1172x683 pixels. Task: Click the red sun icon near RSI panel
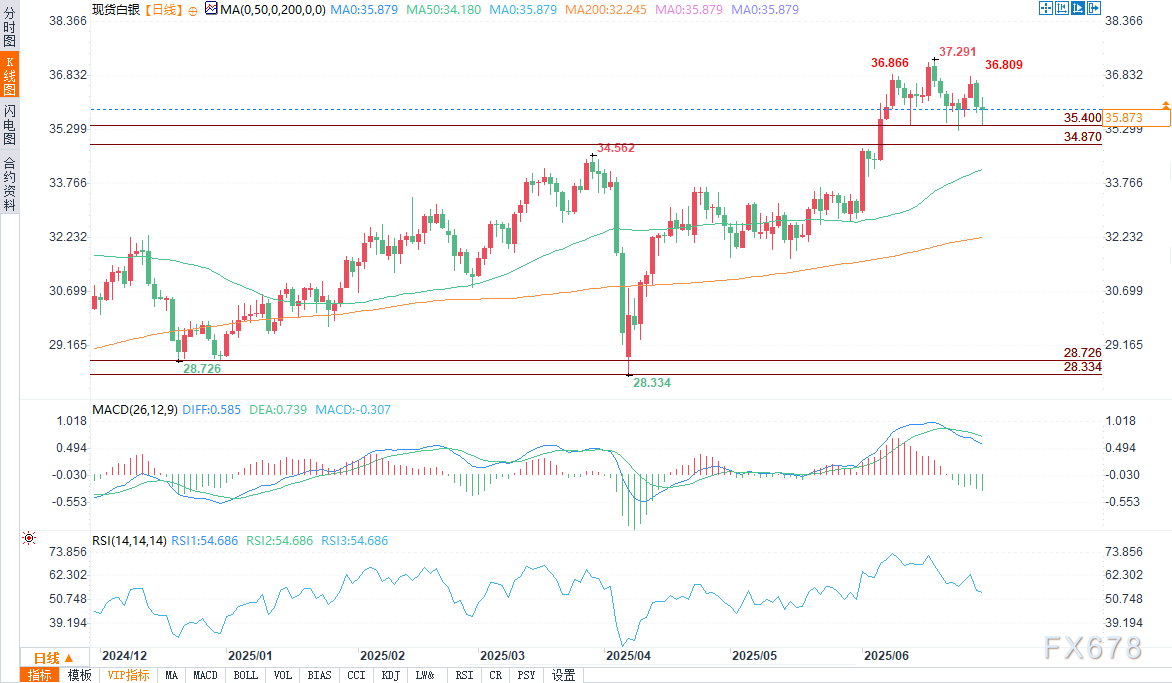point(28,538)
